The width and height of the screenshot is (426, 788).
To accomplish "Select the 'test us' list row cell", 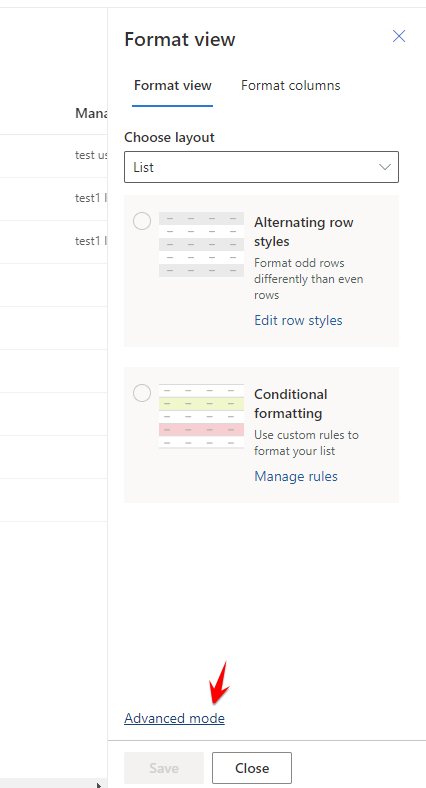I will pos(91,155).
